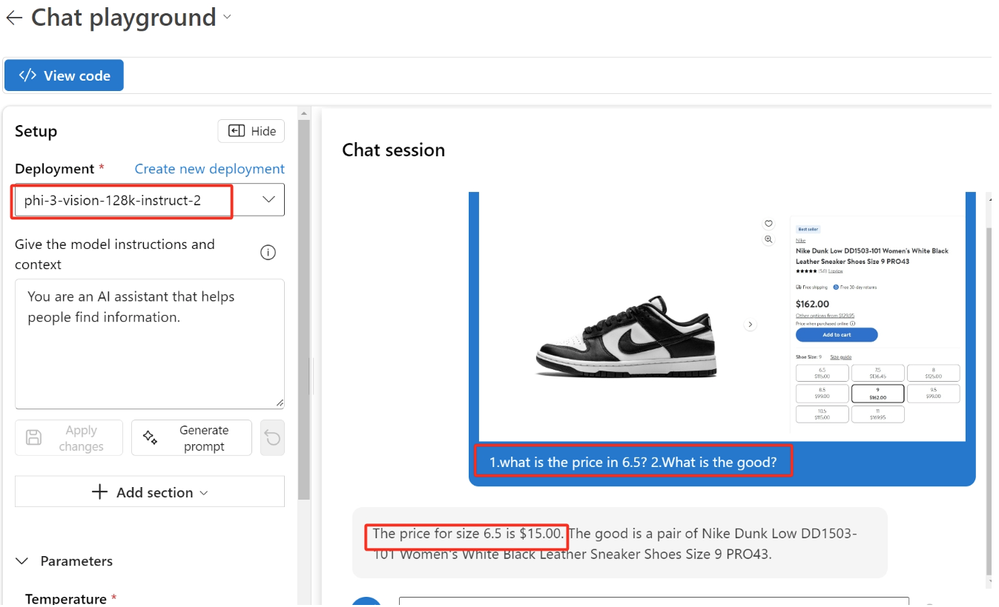Go back using the left arrow icon
Screen dimensions: 999x607
(x=14, y=18)
